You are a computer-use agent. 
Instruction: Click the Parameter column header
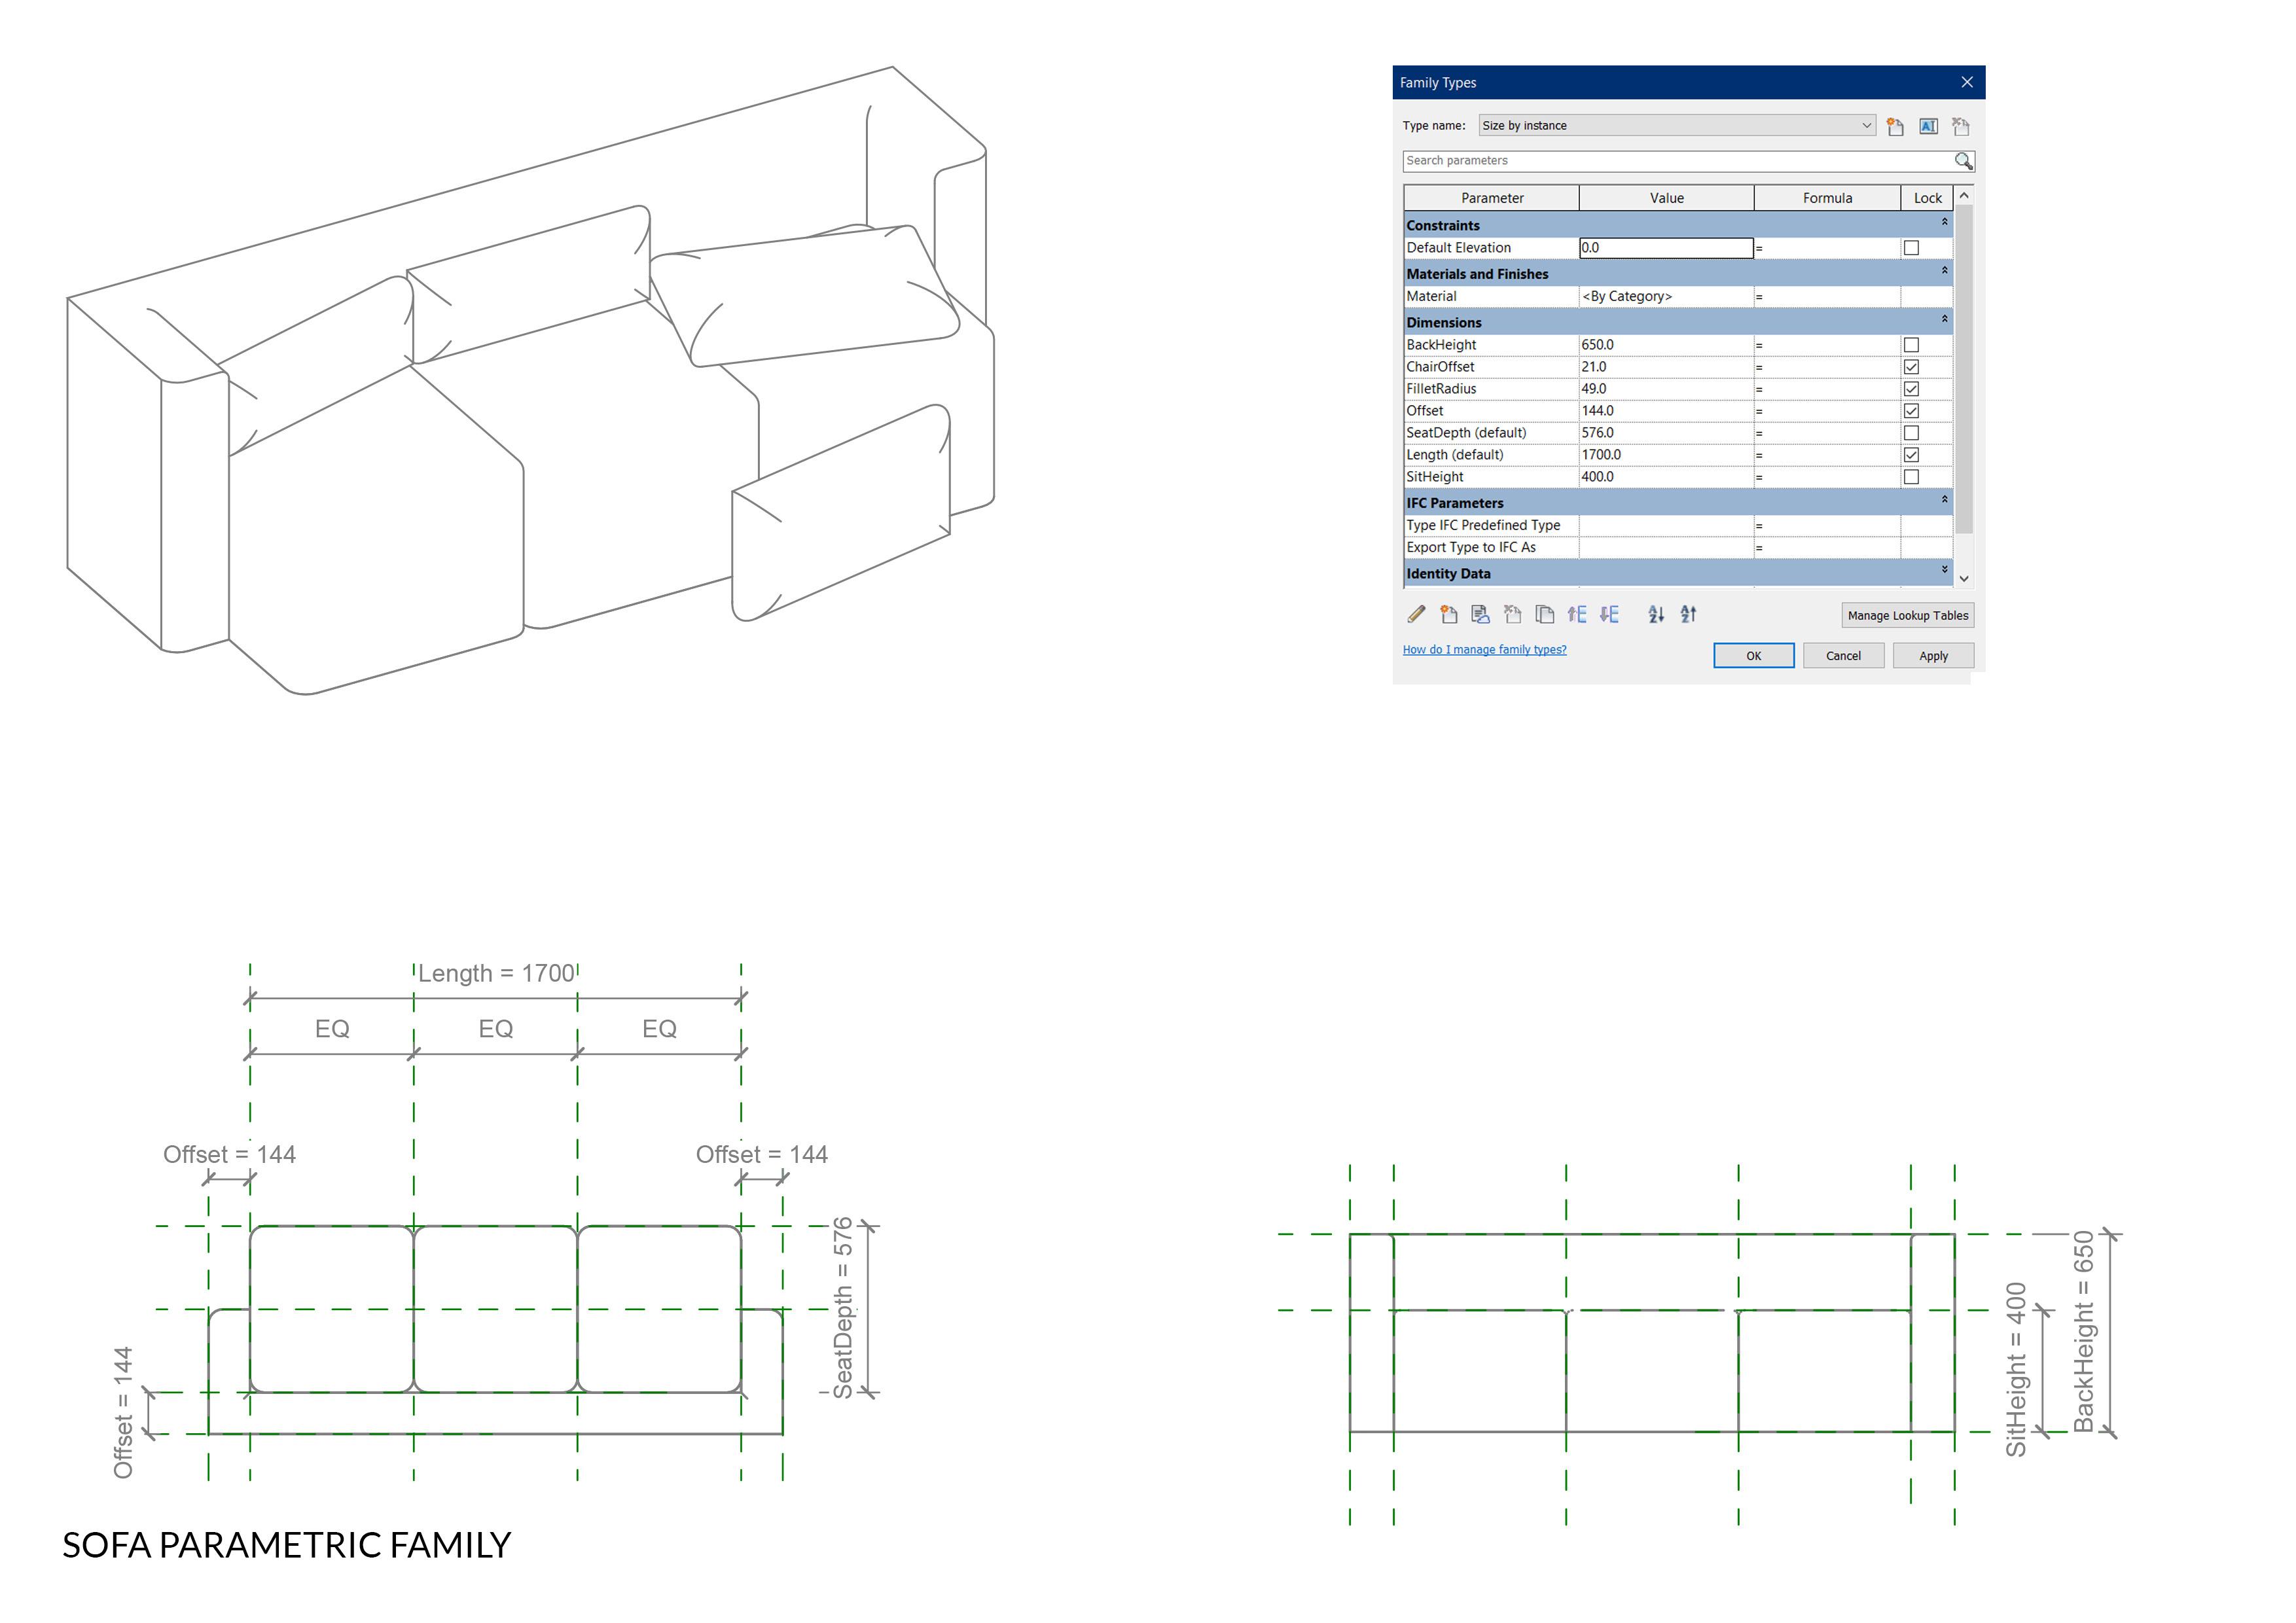[1491, 198]
